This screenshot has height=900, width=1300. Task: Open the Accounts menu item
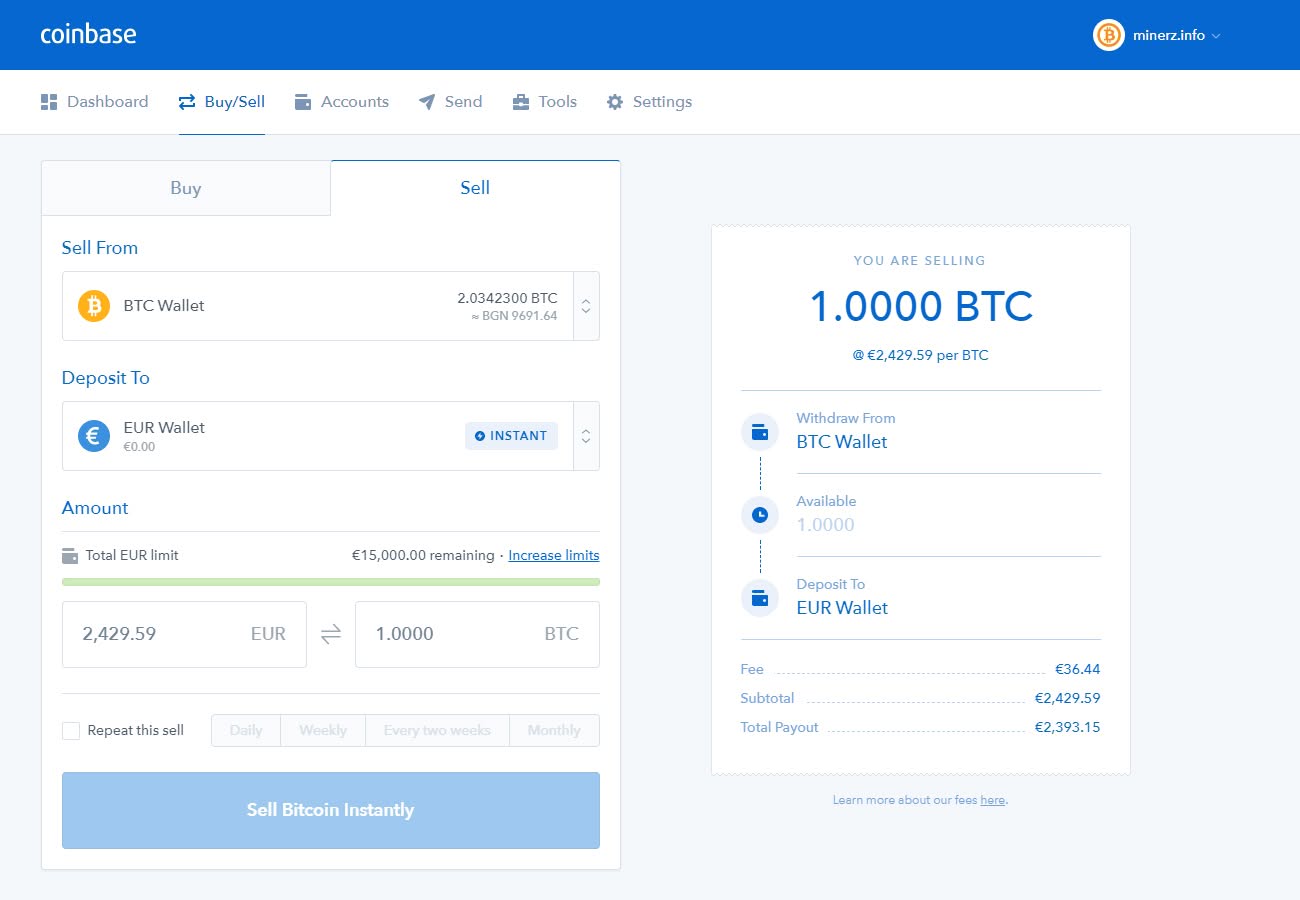click(x=342, y=102)
